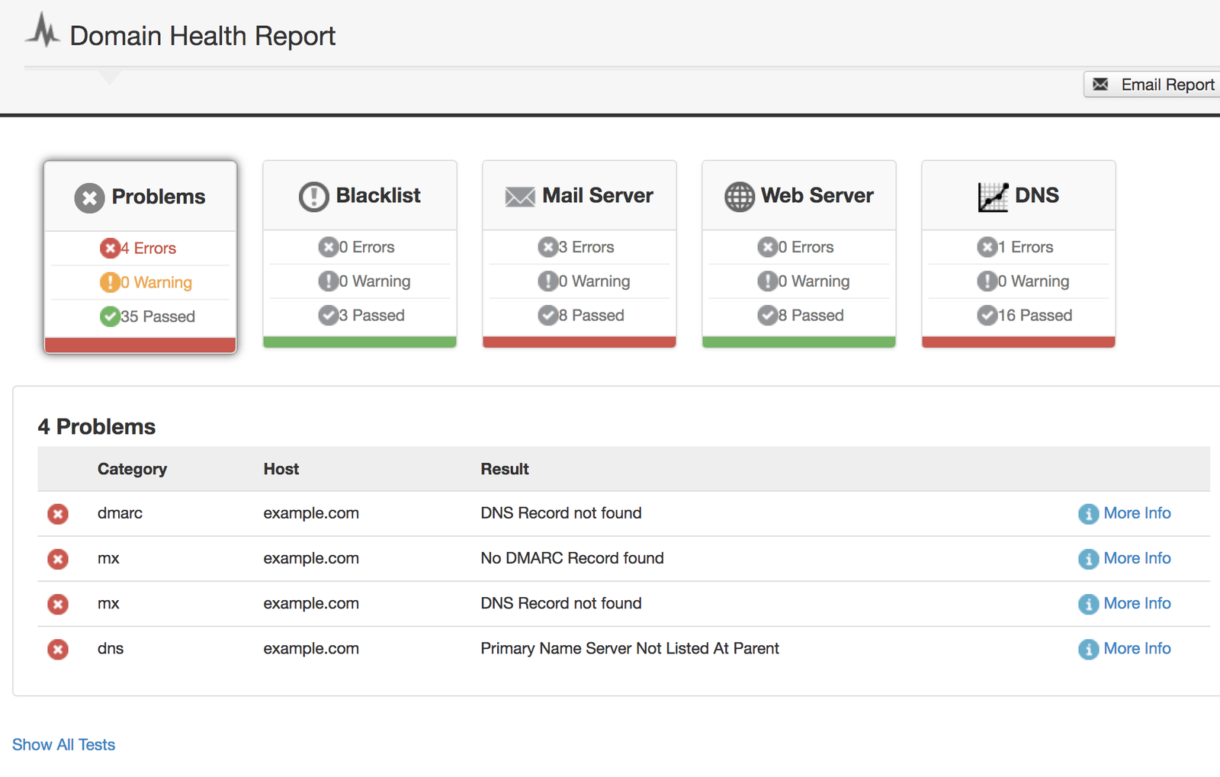The height and width of the screenshot is (777, 1220).
Task: Switch to the Blacklist summary tab
Action: coord(360,196)
